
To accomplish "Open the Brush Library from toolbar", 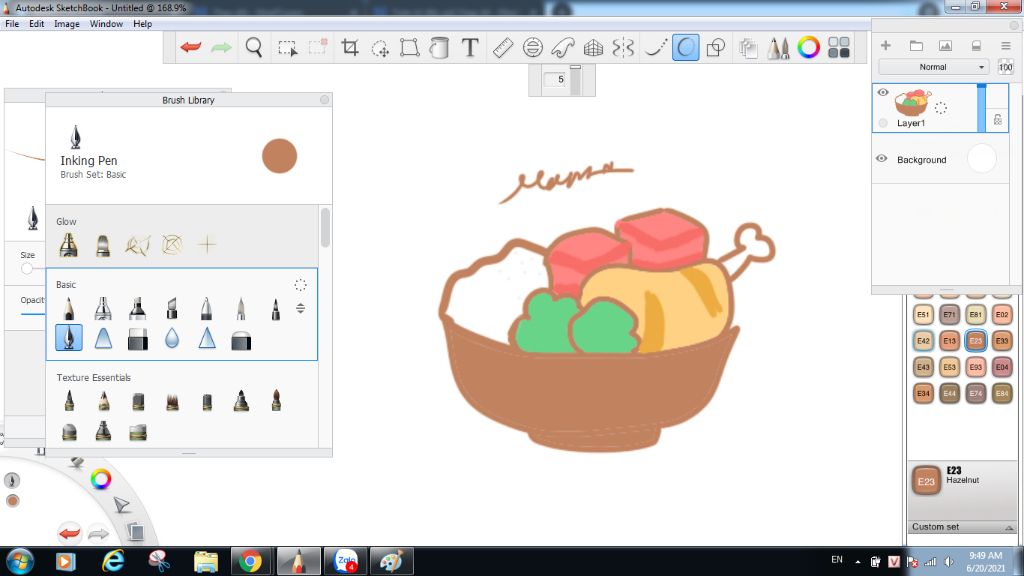I will tap(778, 48).
